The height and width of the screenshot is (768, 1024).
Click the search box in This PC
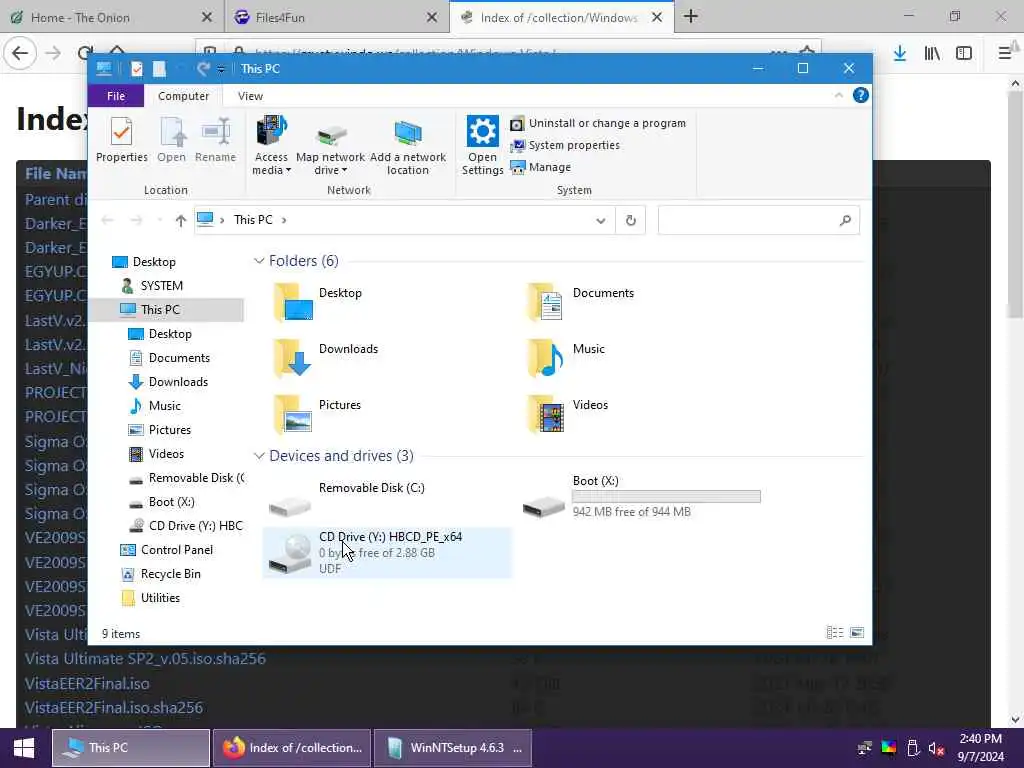click(x=758, y=220)
